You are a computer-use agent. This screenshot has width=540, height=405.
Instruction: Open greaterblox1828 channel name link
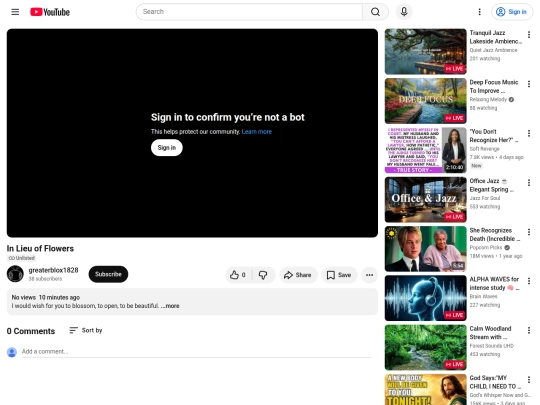(53, 270)
